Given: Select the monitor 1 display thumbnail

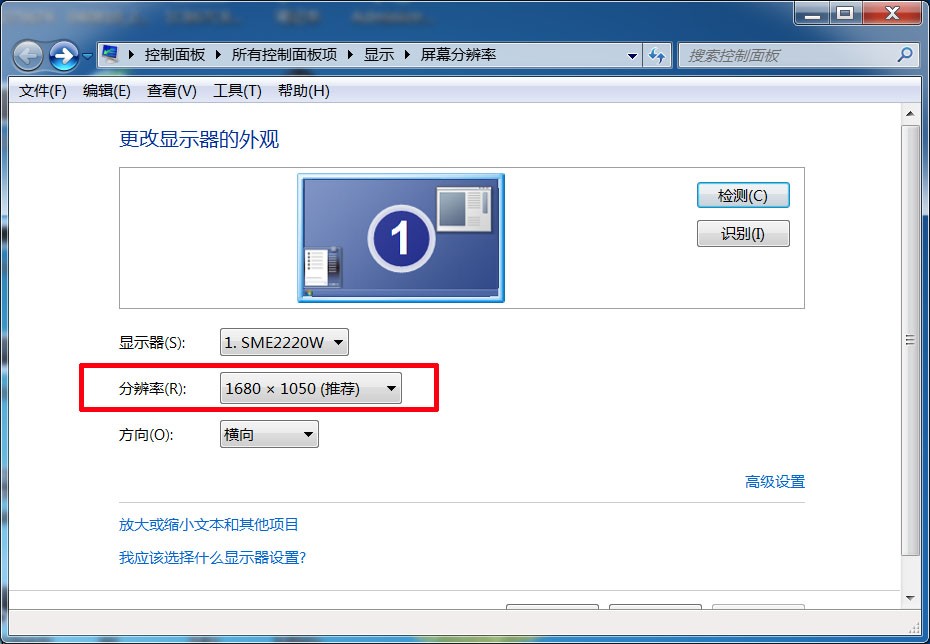Looking at the screenshot, I should 400,237.
